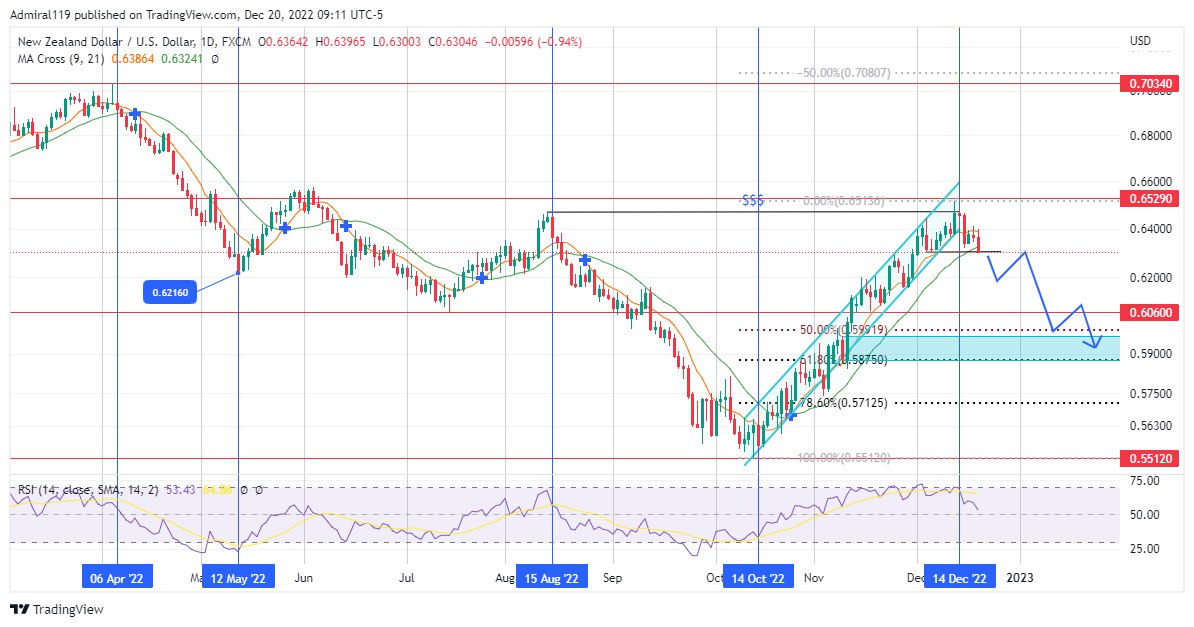This screenshot has height=627, width=1194.
Task: Click 0.59000 on the price axis
Action: [x=1151, y=353]
